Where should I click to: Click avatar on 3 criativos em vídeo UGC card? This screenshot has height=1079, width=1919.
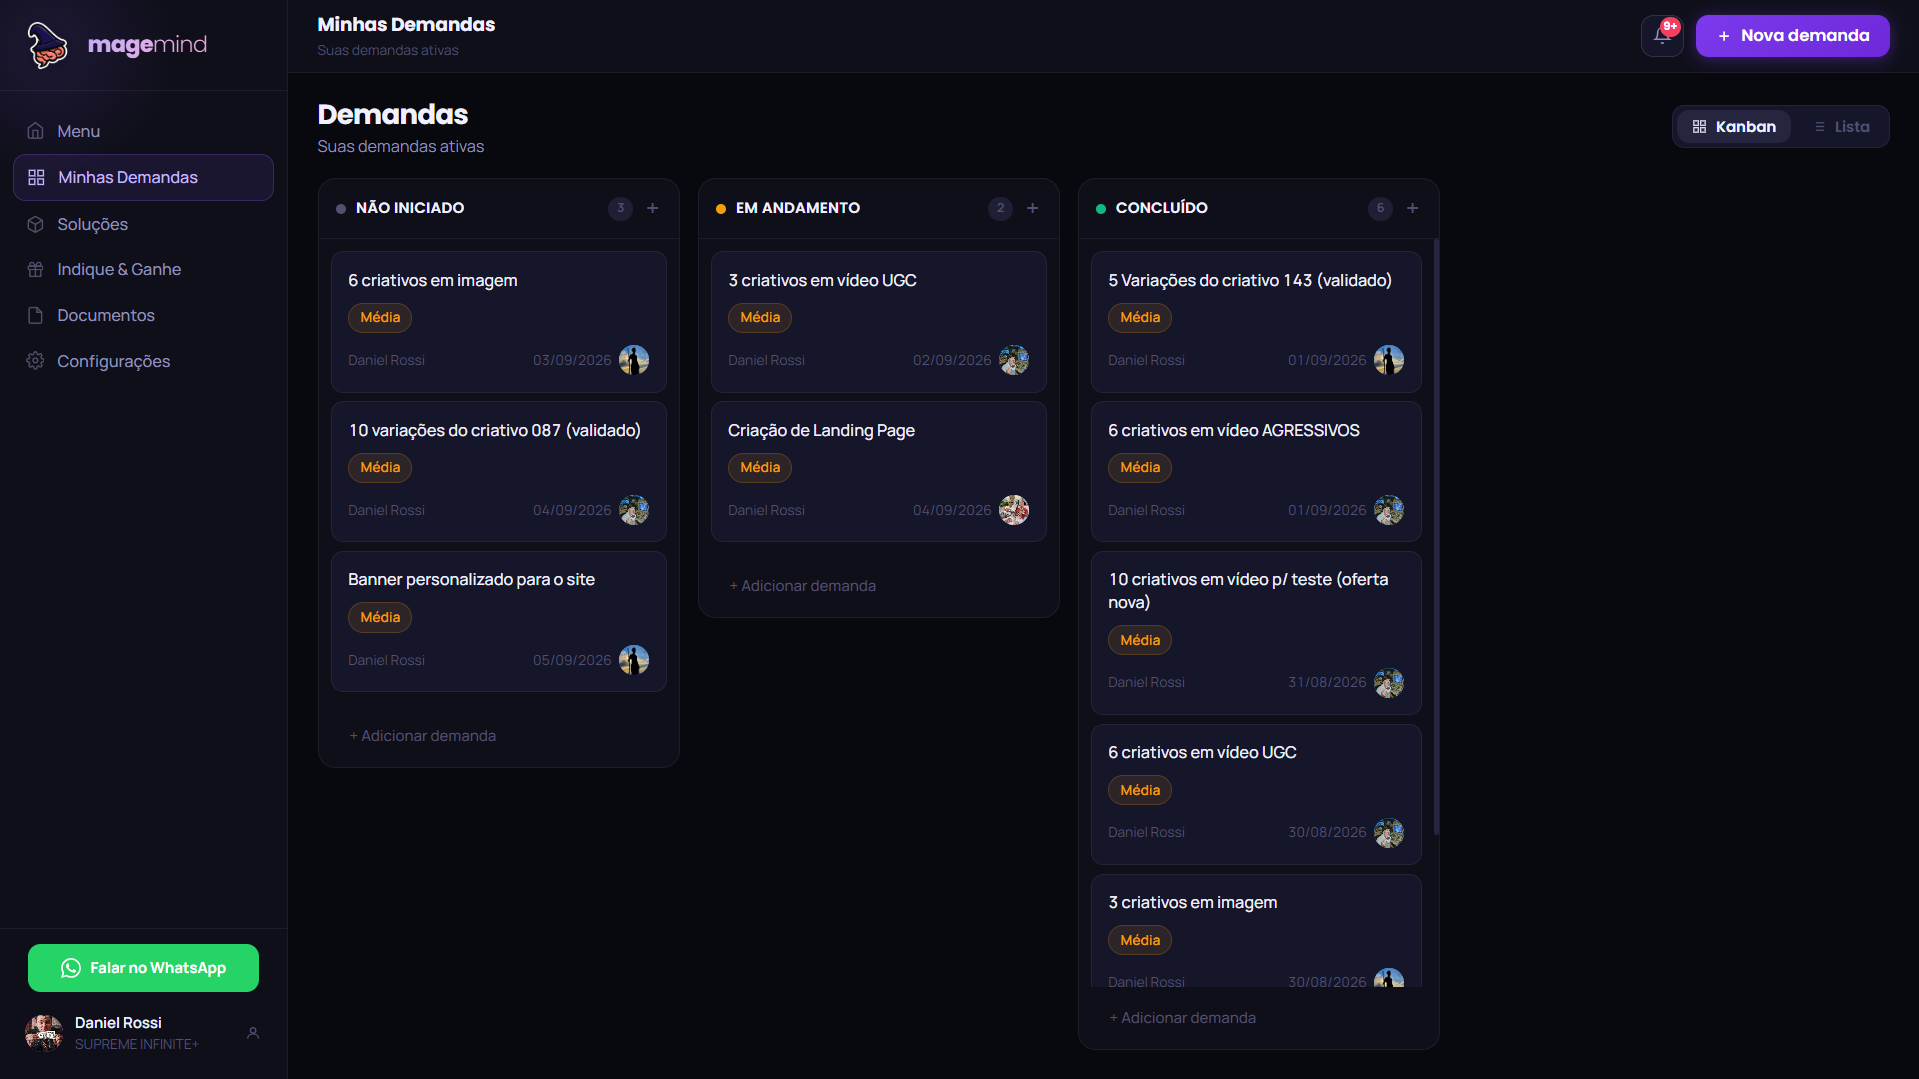(1014, 360)
